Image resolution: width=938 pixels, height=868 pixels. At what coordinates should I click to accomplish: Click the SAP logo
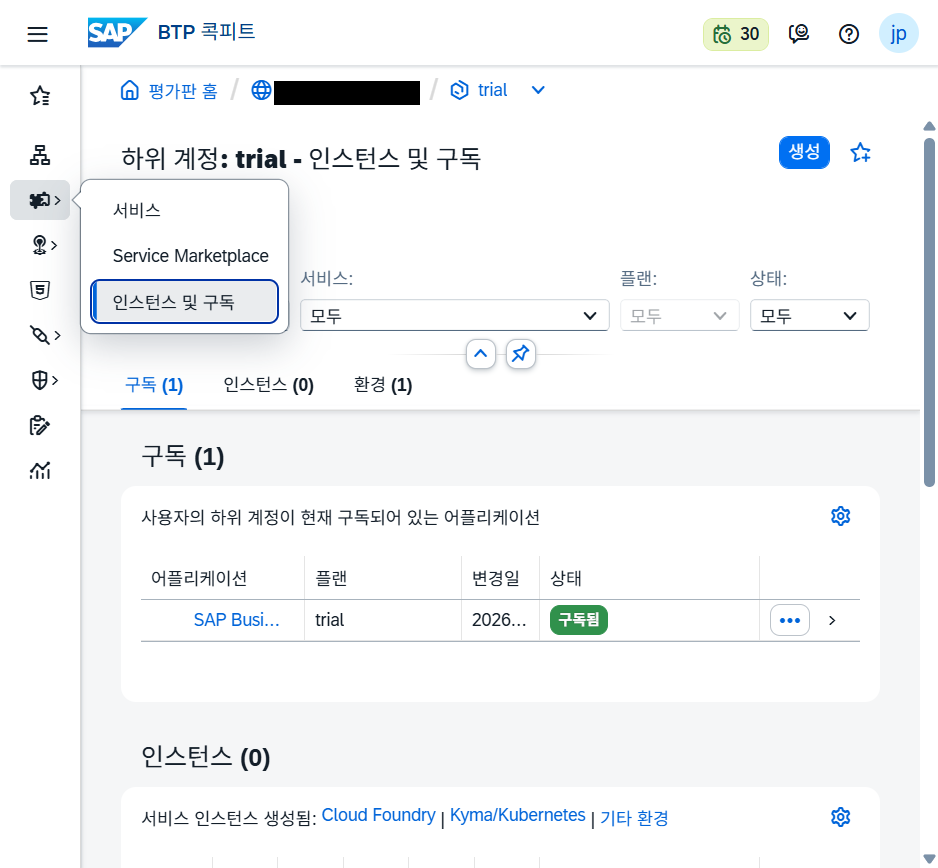(117, 32)
